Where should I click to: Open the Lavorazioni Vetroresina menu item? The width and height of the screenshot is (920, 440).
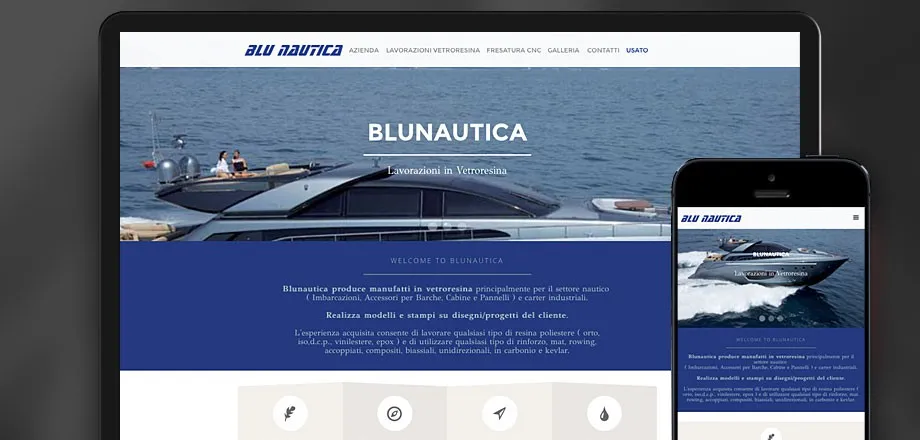point(432,50)
